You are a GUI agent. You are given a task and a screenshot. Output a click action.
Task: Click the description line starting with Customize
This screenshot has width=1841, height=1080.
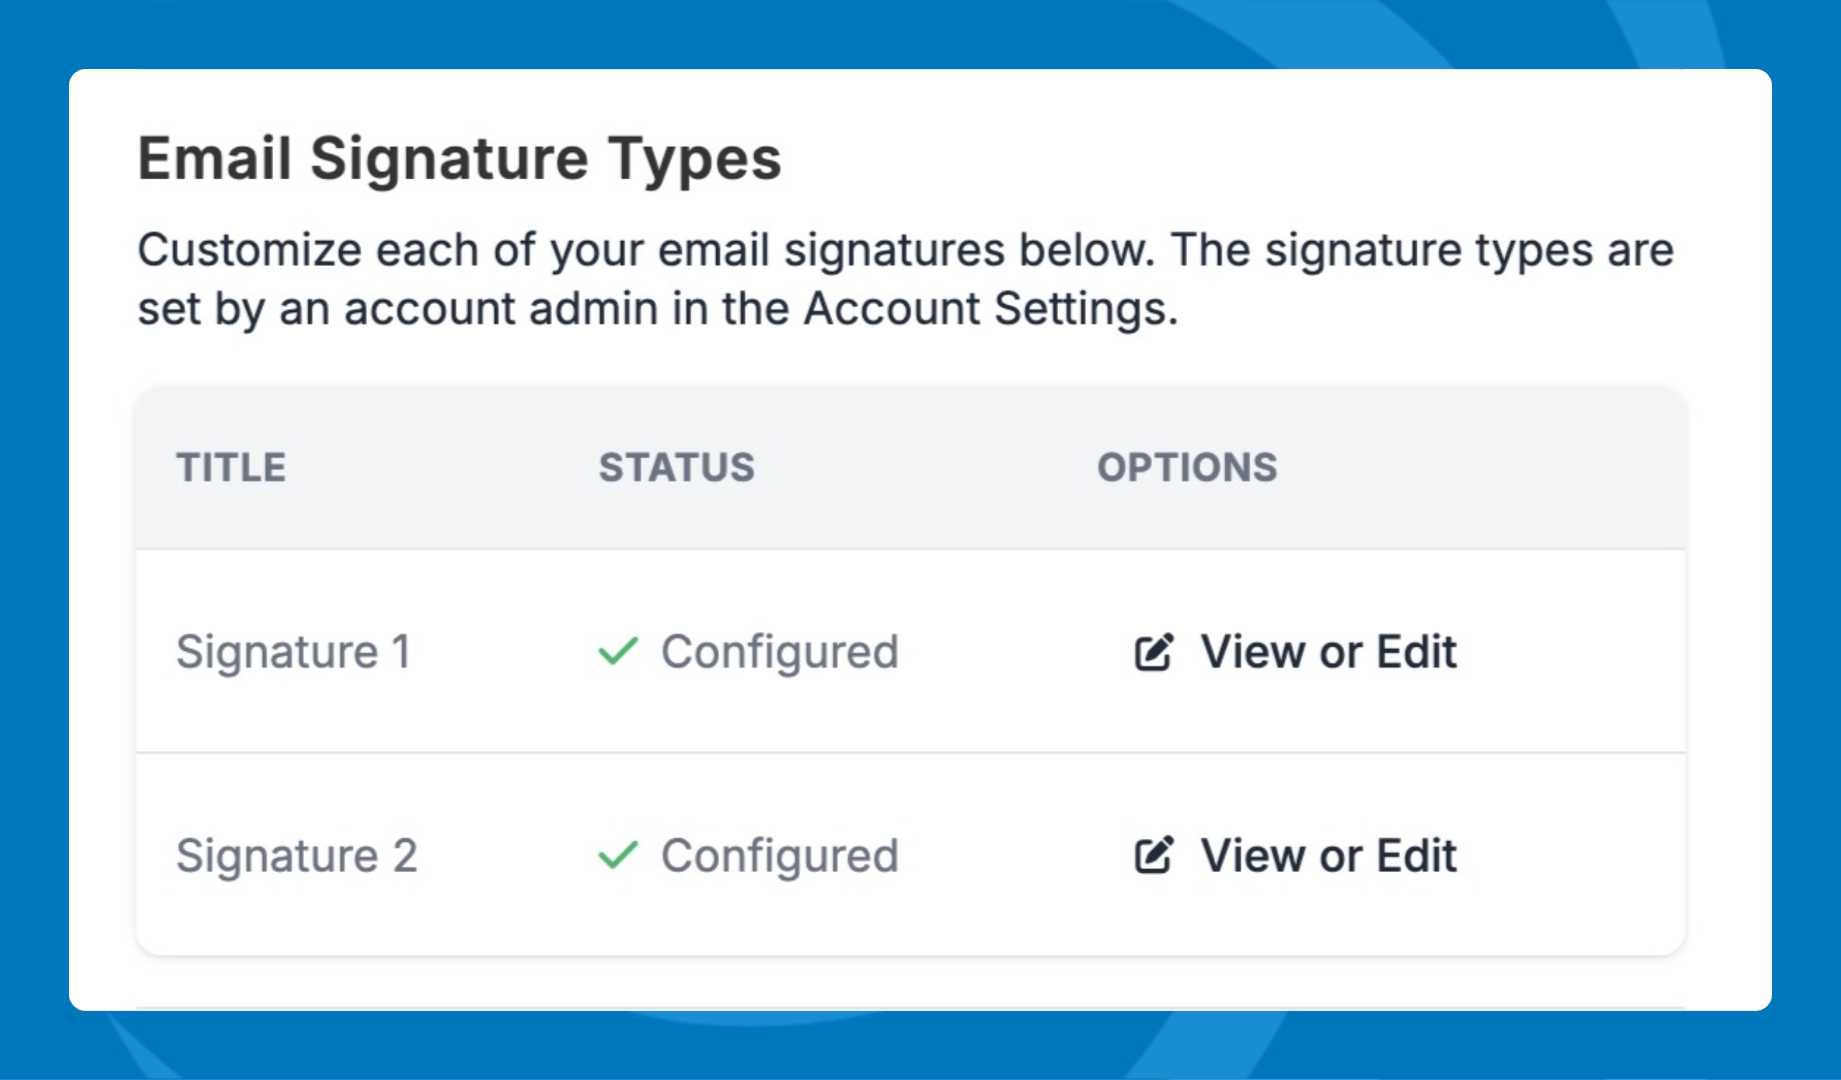click(905, 250)
